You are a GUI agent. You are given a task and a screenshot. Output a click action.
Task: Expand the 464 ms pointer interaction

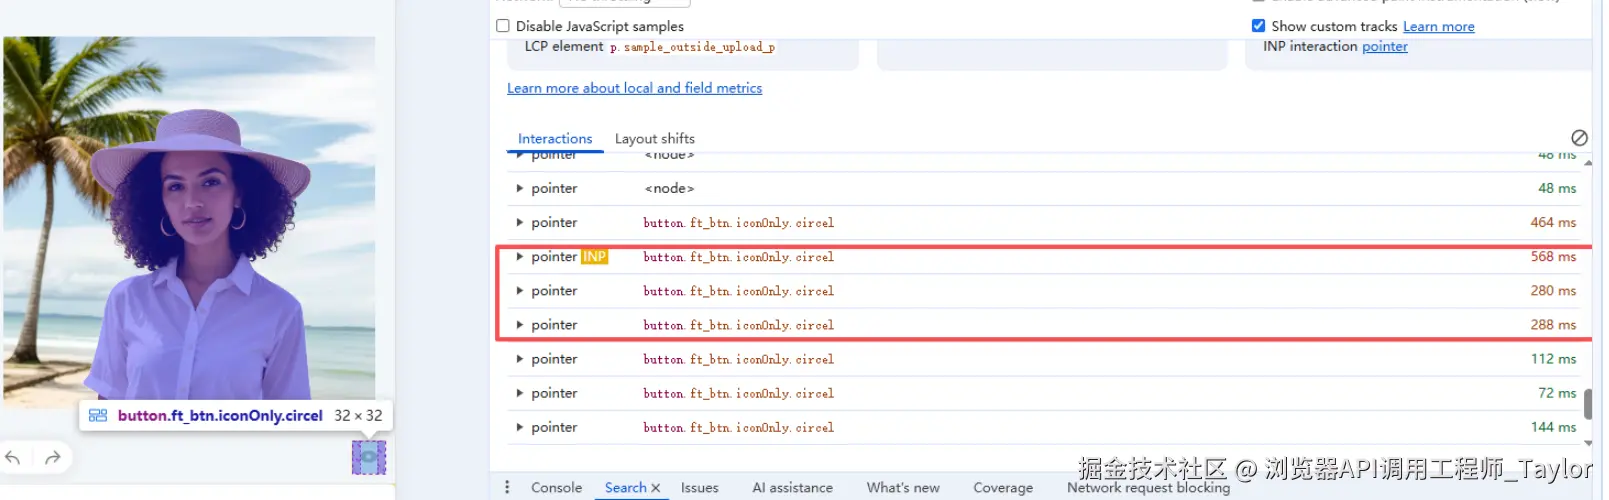[x=519, y=223]
